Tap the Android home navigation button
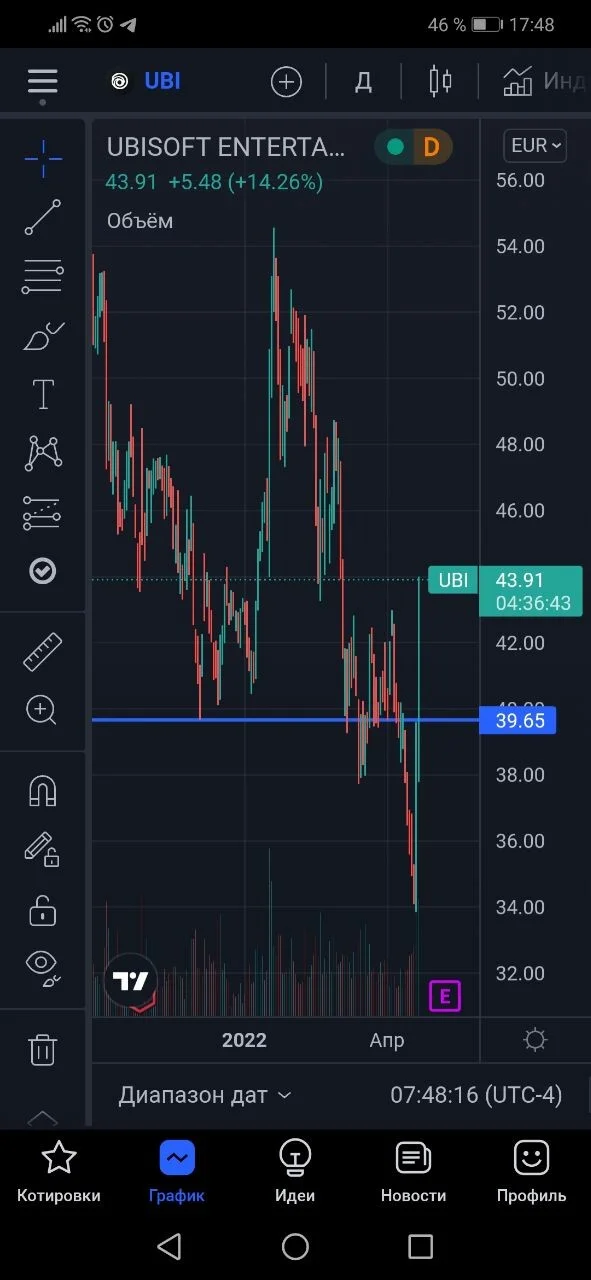Viewport: 591px width, 1280px height. 295,1246
